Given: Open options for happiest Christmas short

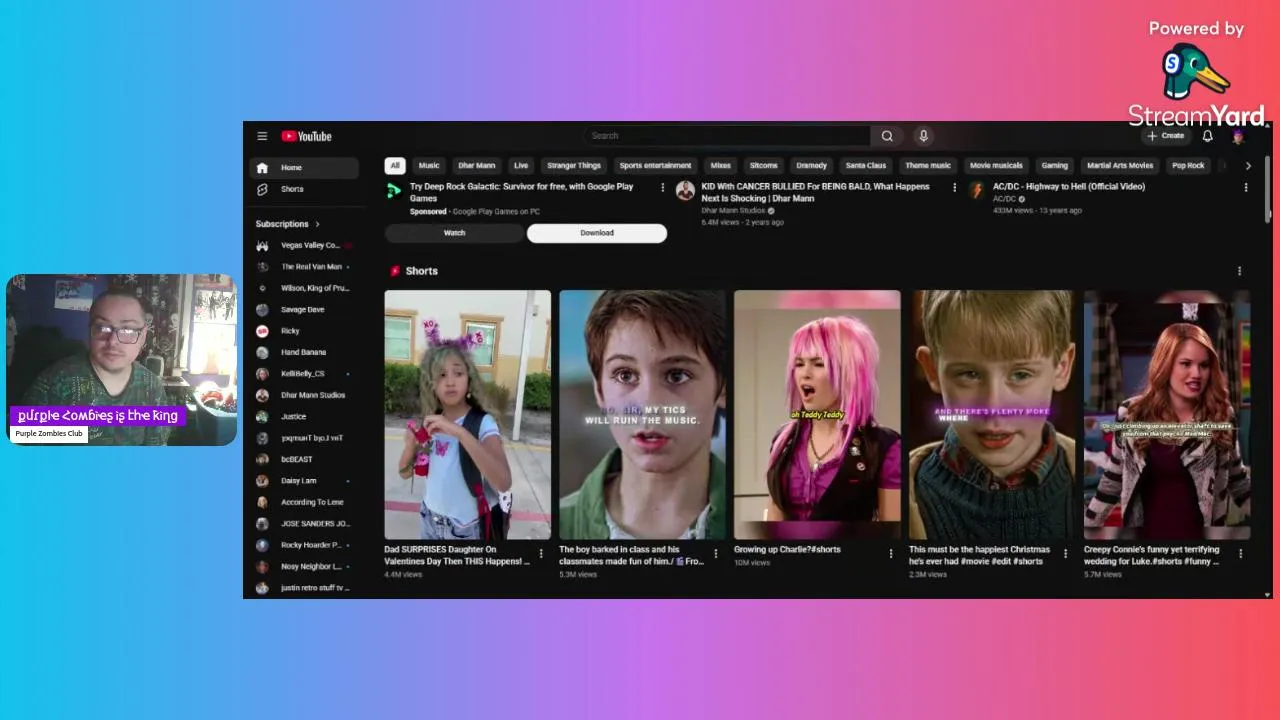Looking at the screenshot, I should [x=1065, y=553].
